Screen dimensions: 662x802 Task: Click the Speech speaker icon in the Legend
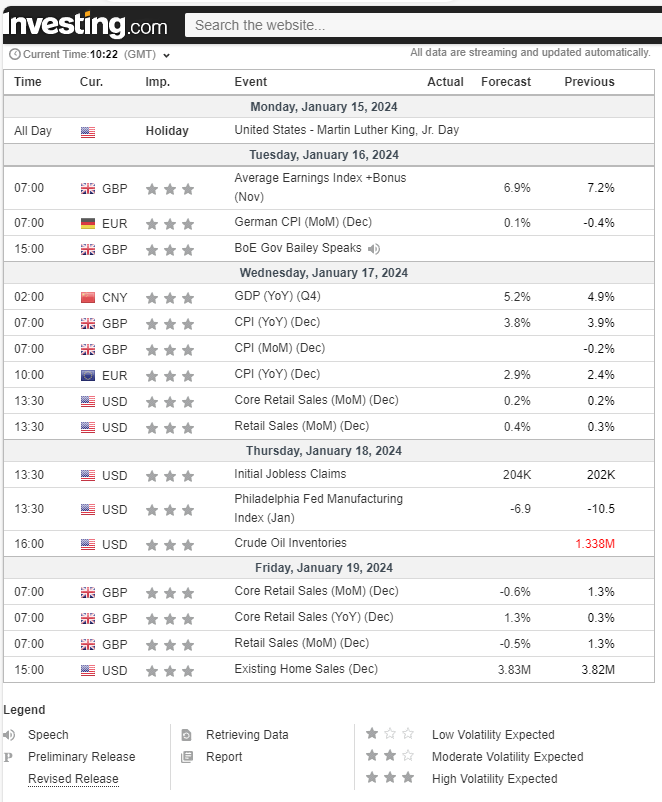click(x=9, y=735)
